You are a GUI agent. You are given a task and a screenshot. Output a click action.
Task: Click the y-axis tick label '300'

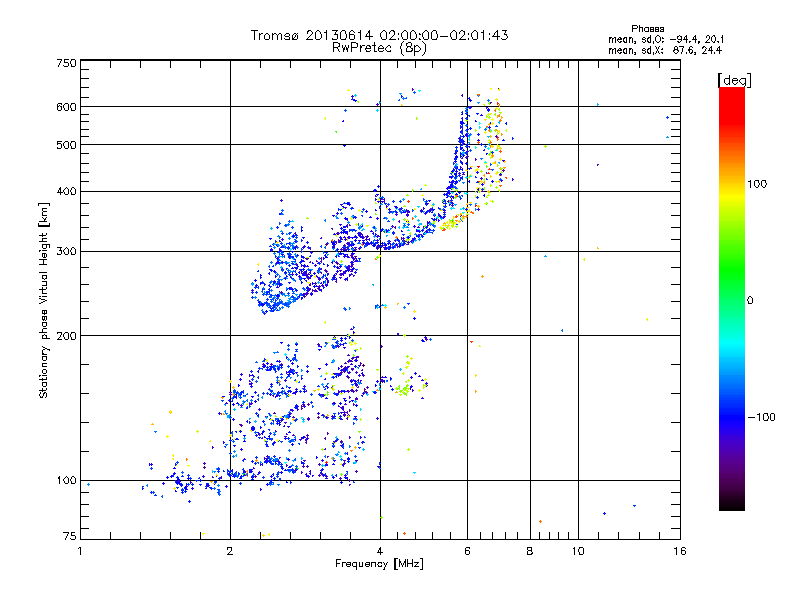(x=67, y=252)
